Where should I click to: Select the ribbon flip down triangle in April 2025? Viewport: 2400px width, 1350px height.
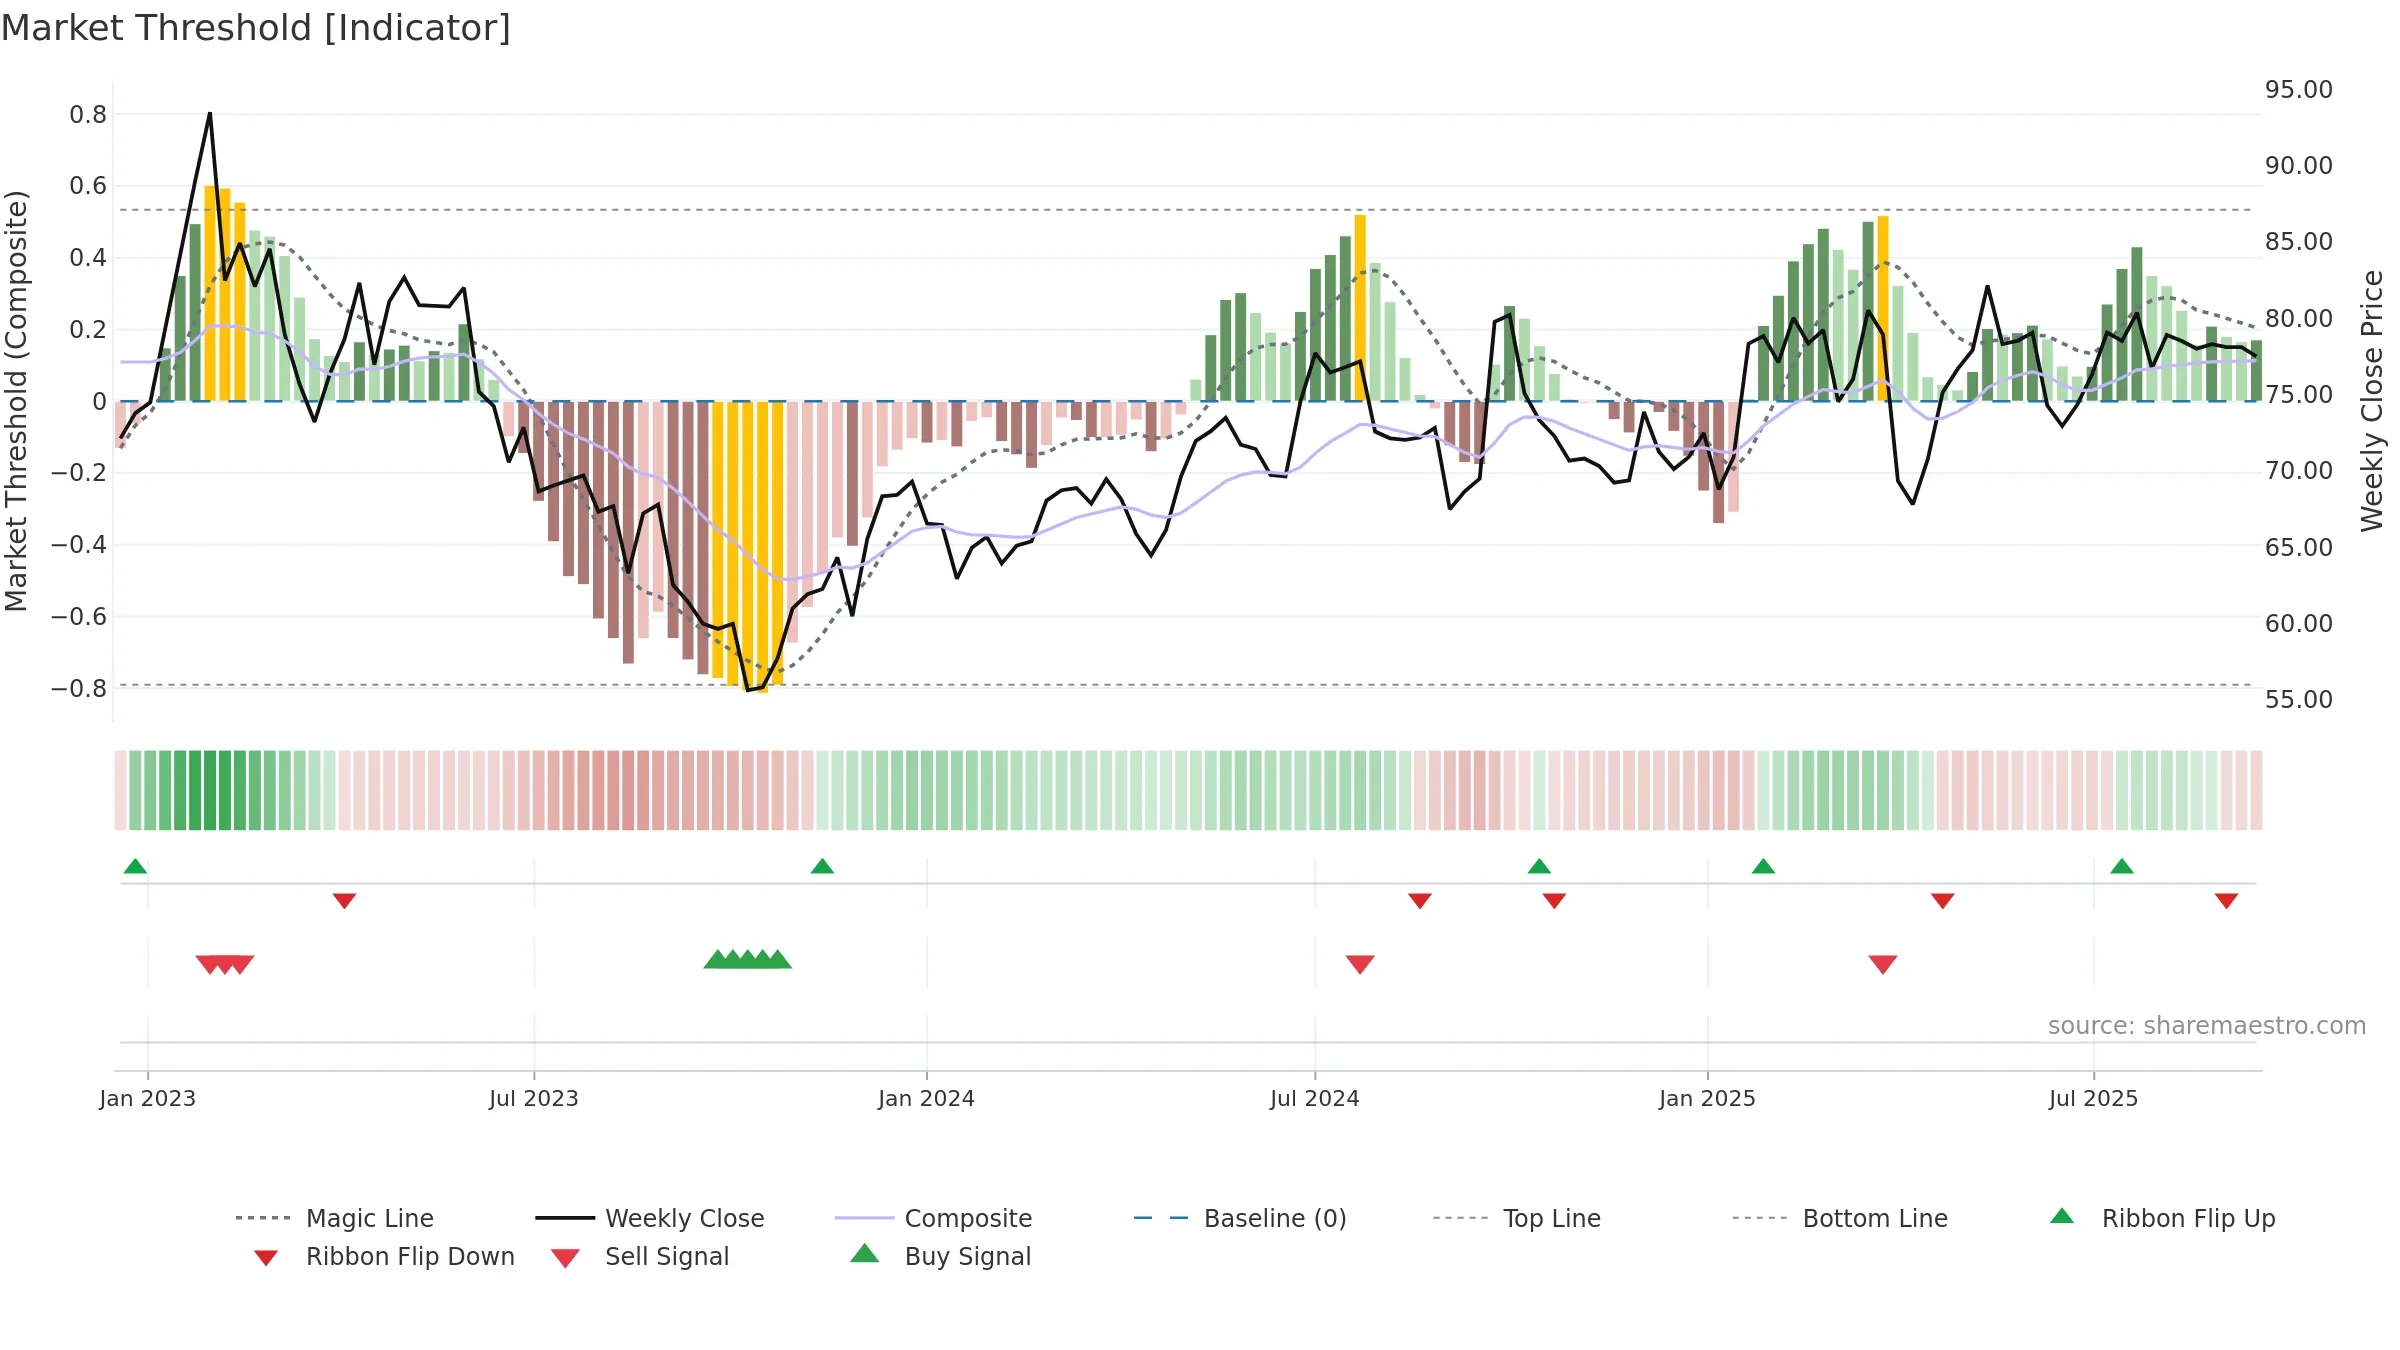(x=1943, y=901)
